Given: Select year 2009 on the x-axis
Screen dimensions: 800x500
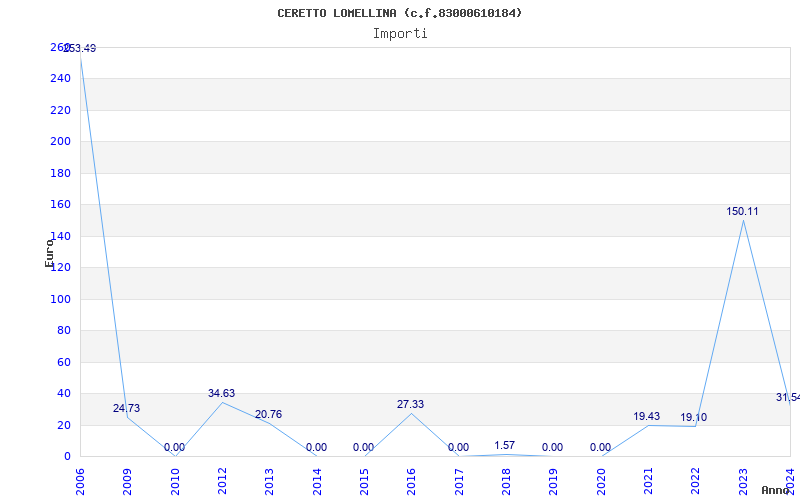Looking at the screenshot, I should point(128,482).
